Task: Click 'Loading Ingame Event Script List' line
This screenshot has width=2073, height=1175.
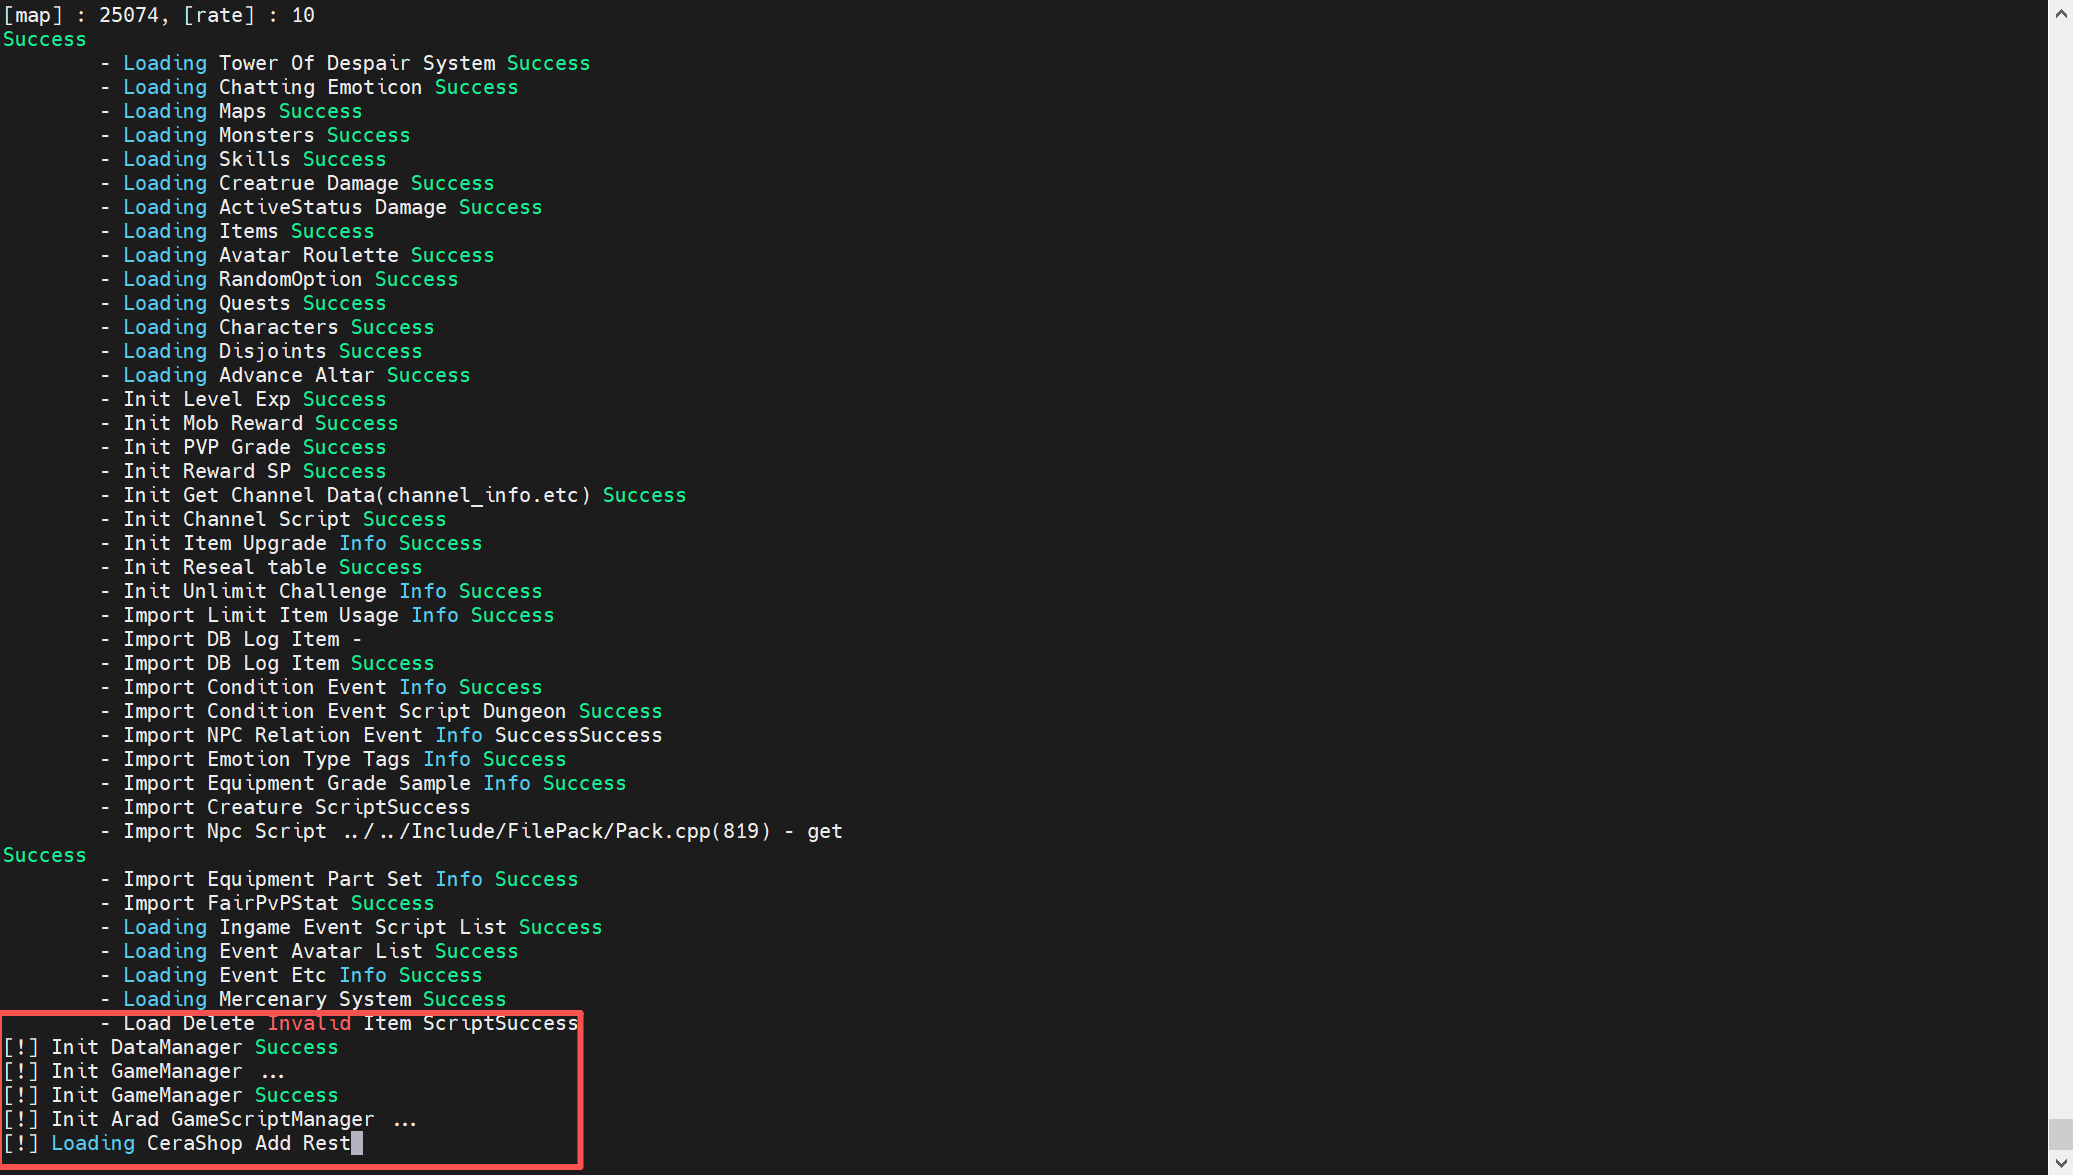Action: coord(351,927)
